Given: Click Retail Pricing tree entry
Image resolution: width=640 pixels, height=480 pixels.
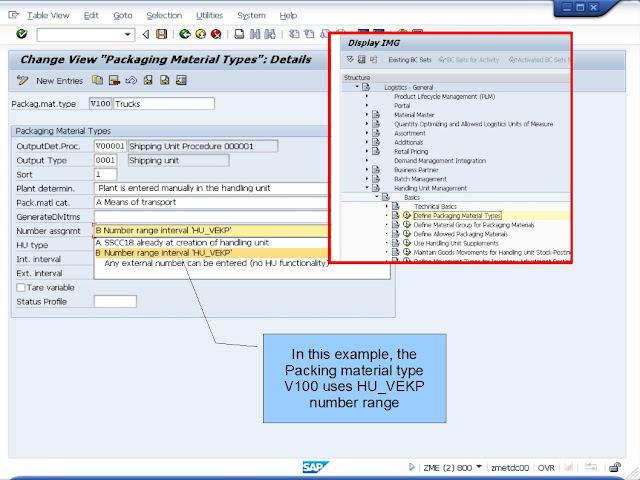Looking at the screenshot, I should (x=411, y=151).
